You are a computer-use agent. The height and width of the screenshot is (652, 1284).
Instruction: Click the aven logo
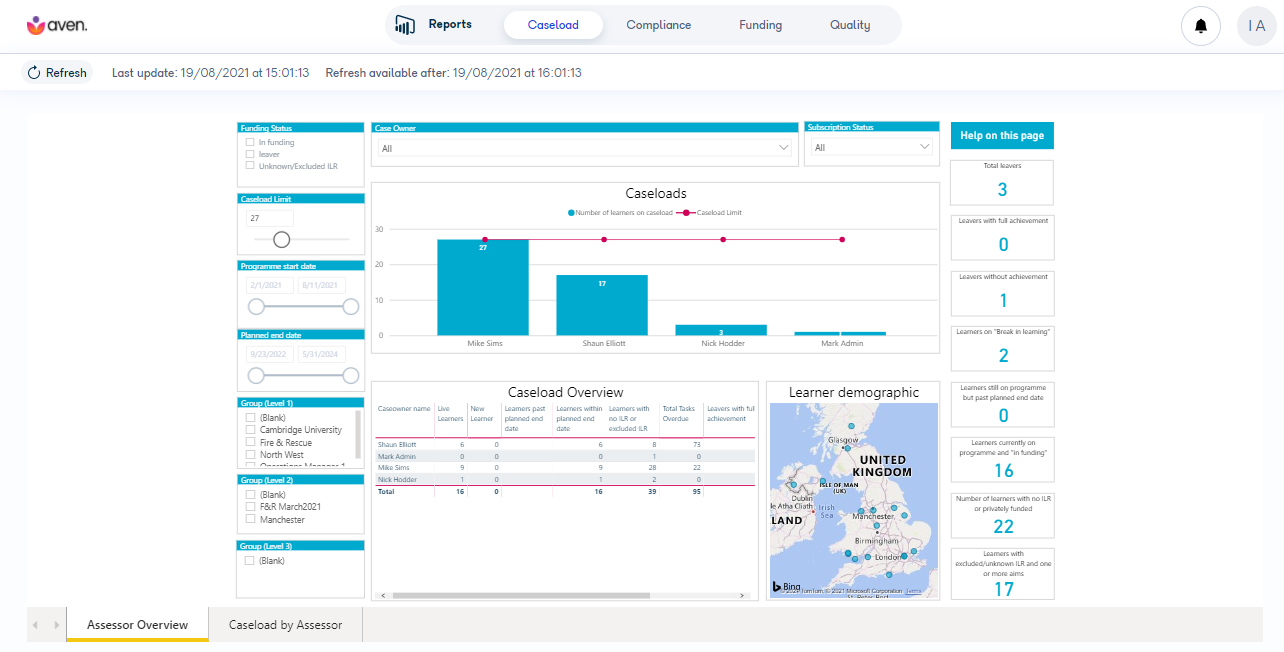point(56,25)
